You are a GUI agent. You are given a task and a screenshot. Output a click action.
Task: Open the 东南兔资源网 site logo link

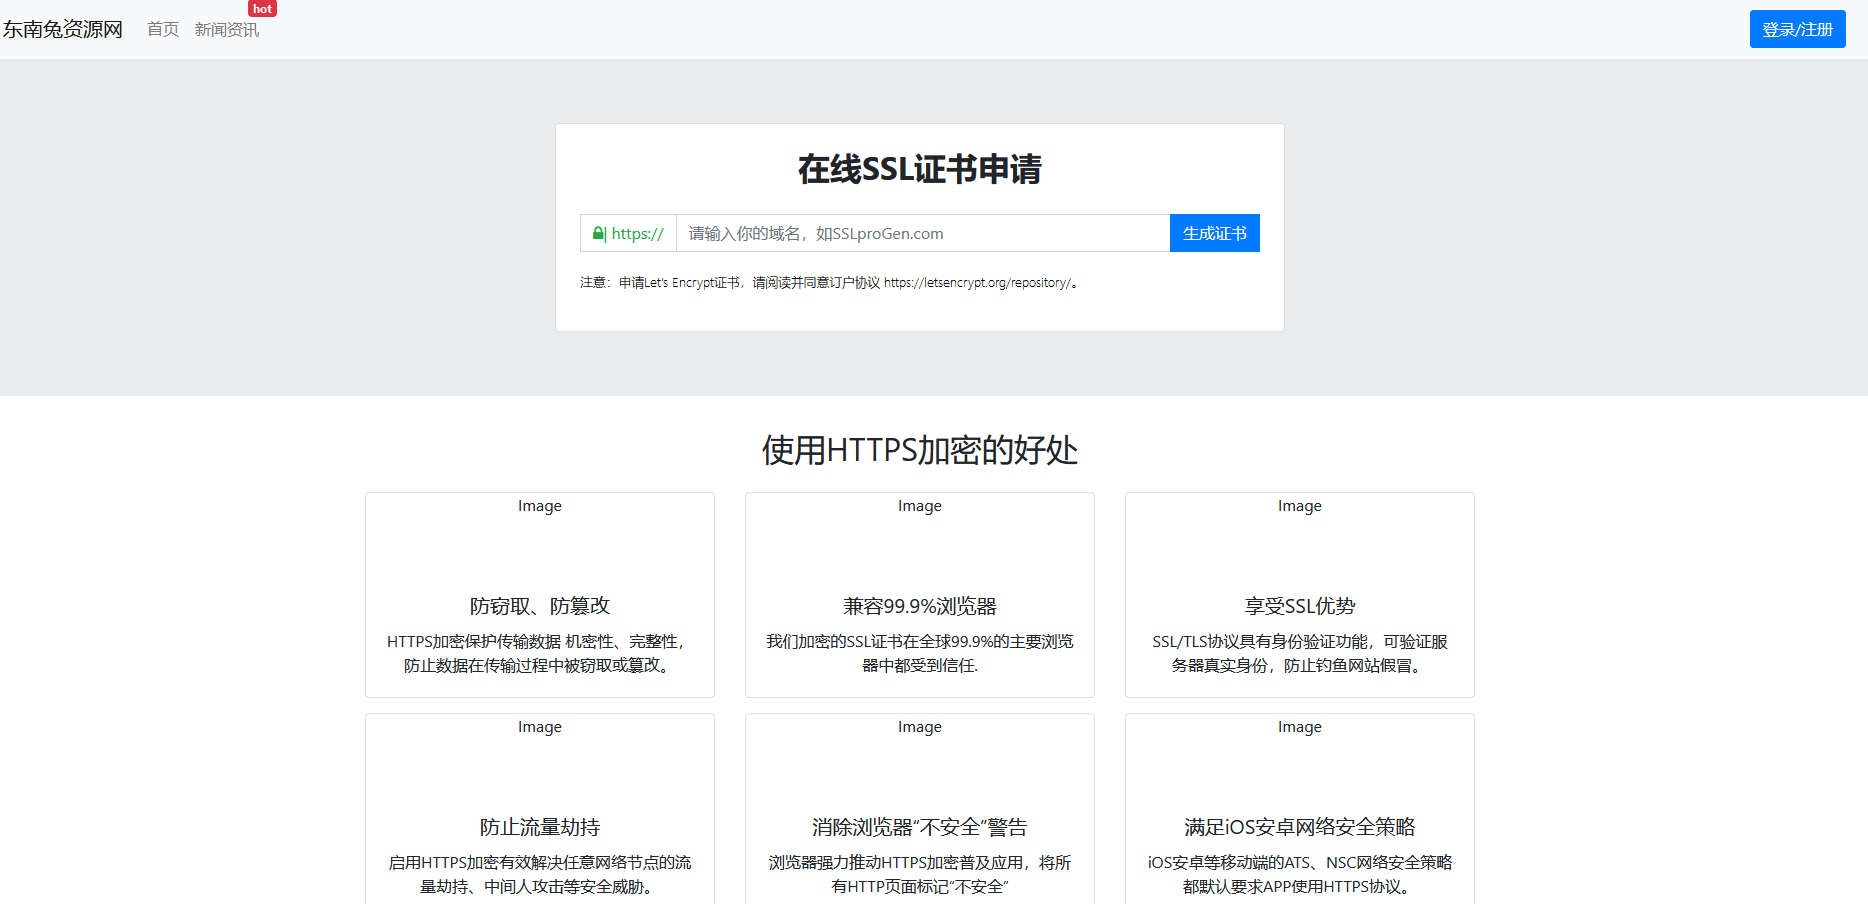(62, 30)
